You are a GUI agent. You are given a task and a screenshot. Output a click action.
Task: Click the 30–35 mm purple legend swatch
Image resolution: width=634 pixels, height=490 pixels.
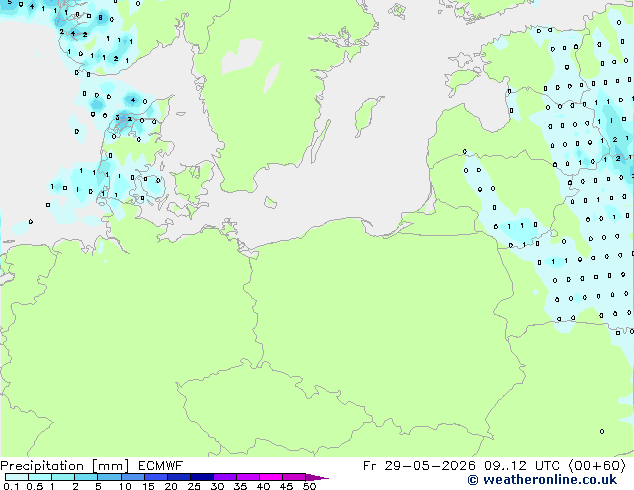[224, 477]
